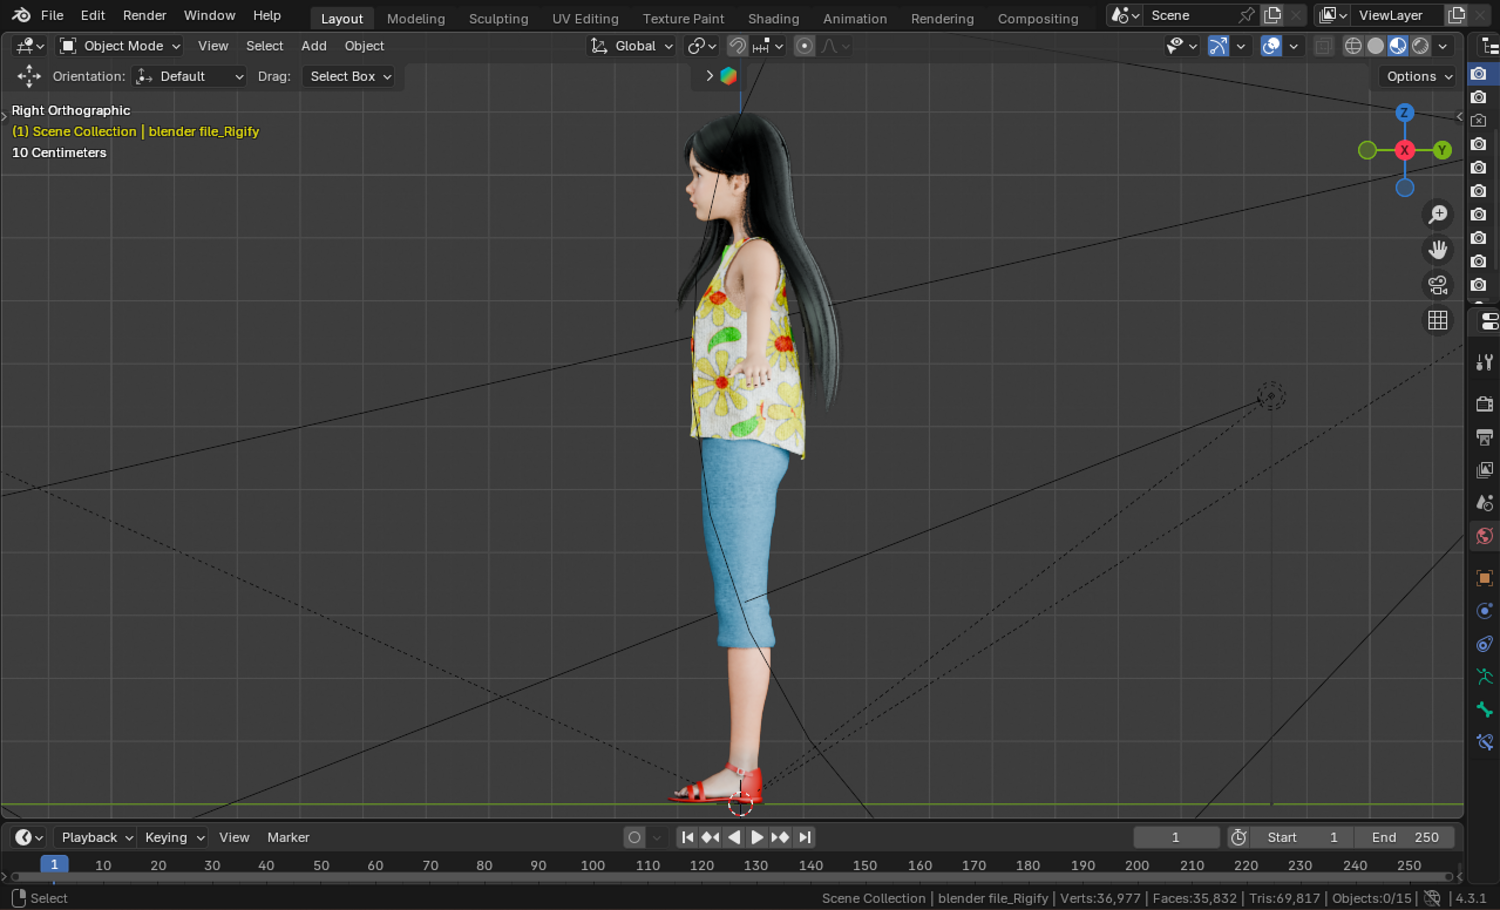
Task: Toggle use preview range clock button
Action: click(x=1239, y=837)
